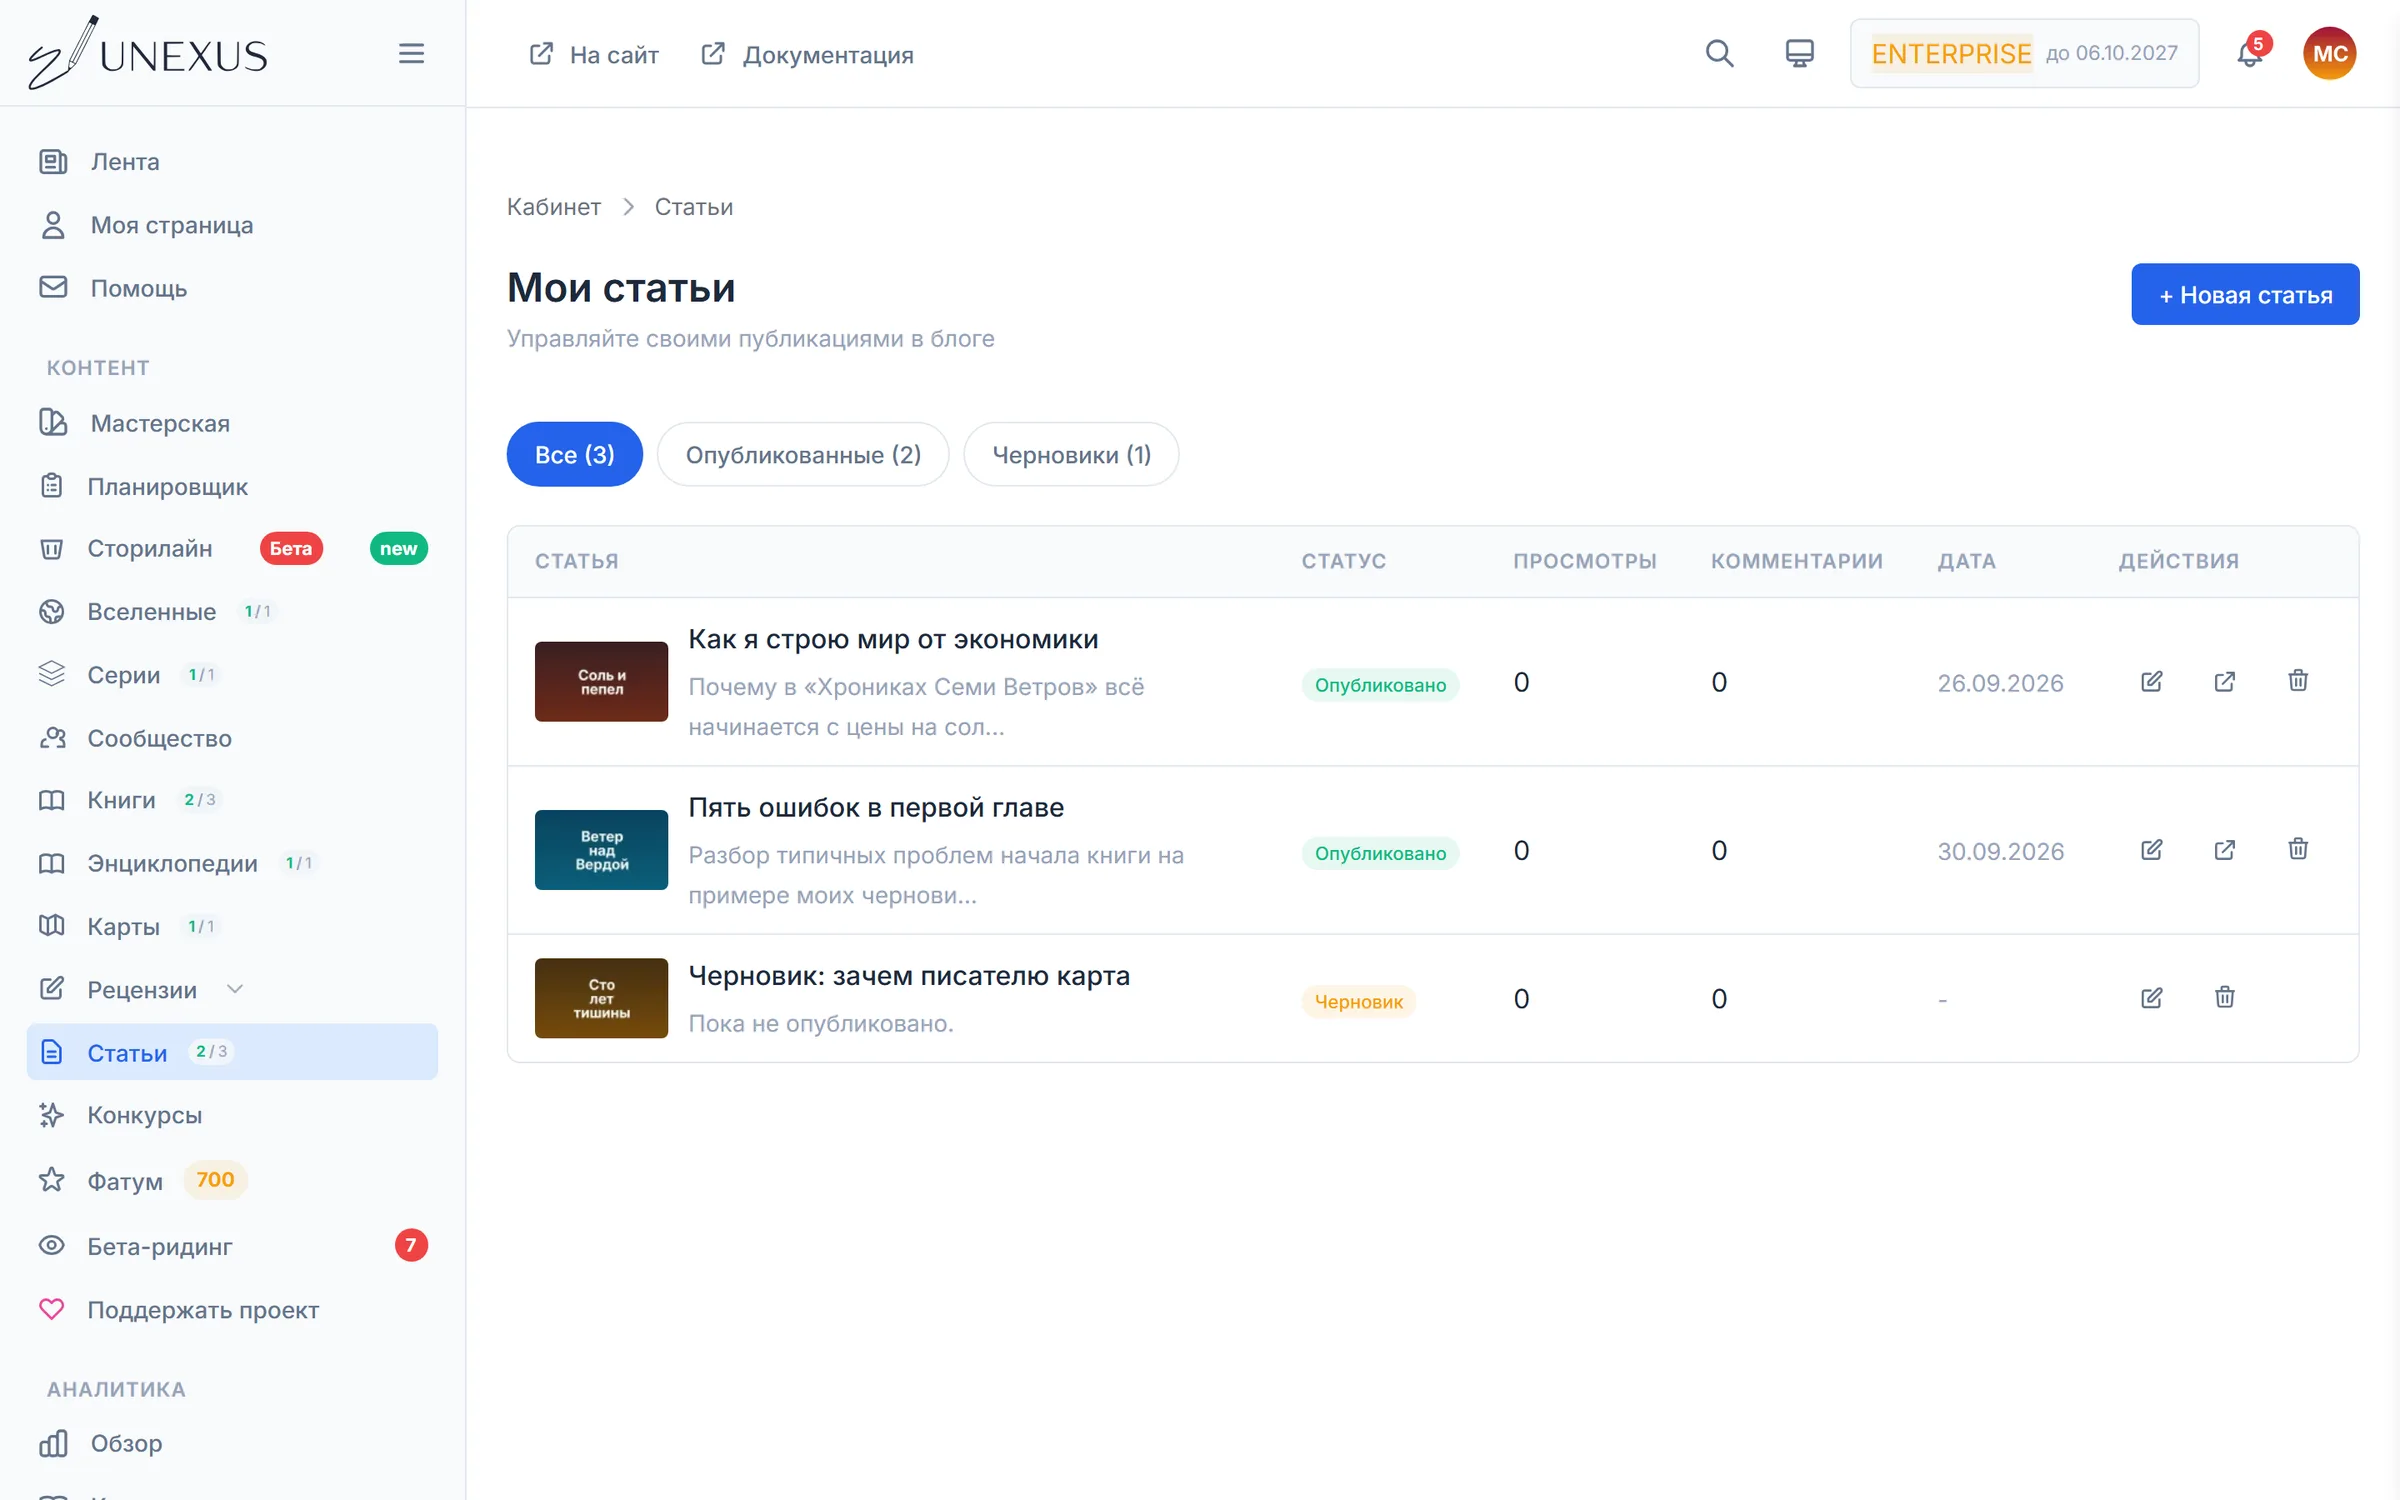Image resolution: width=2400 pixels, height=1500 pixels.
Task: Go to 'Кабинет' breadcrumb
Action: coord(553,207)
